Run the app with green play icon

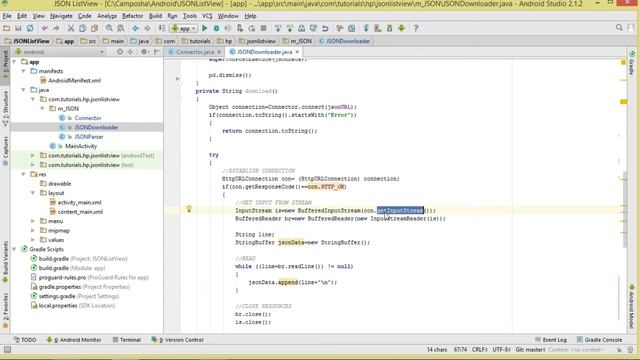pyautogui.click(x=204, y=28)
